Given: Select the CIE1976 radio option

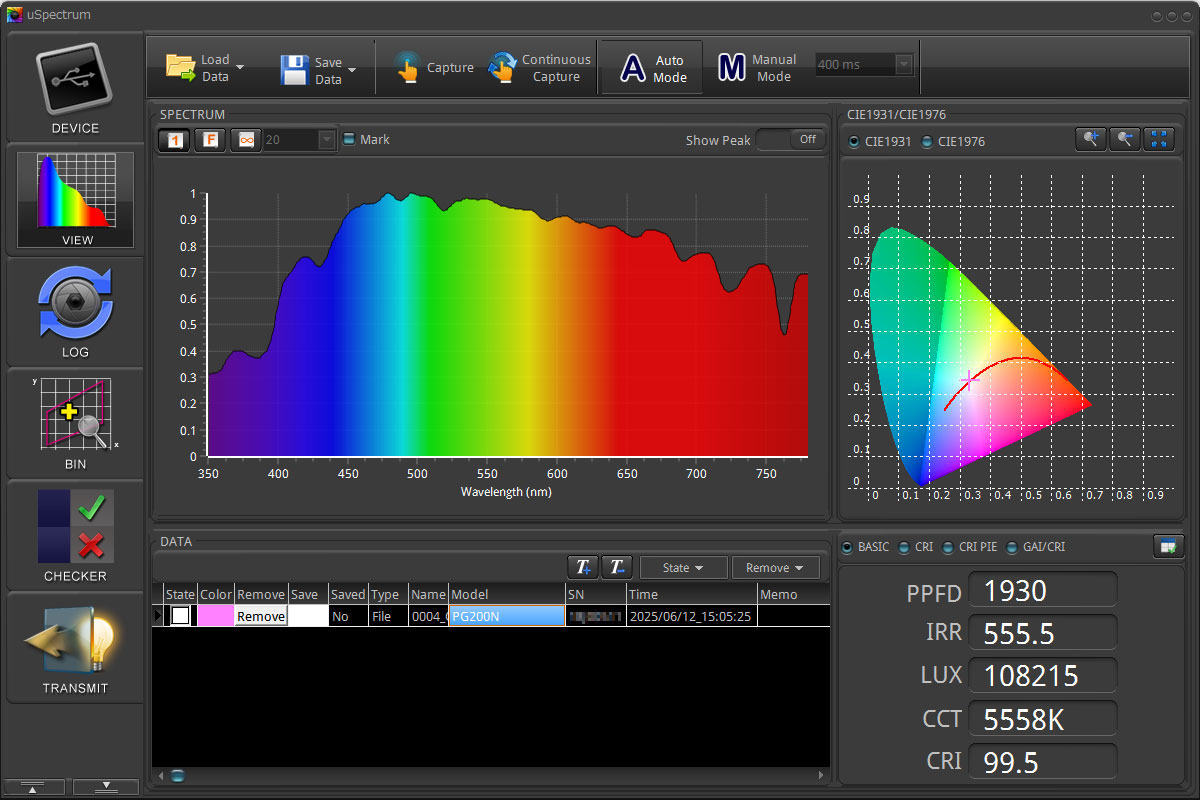Looking at the screenshot, I should click(x=926, y=141).
